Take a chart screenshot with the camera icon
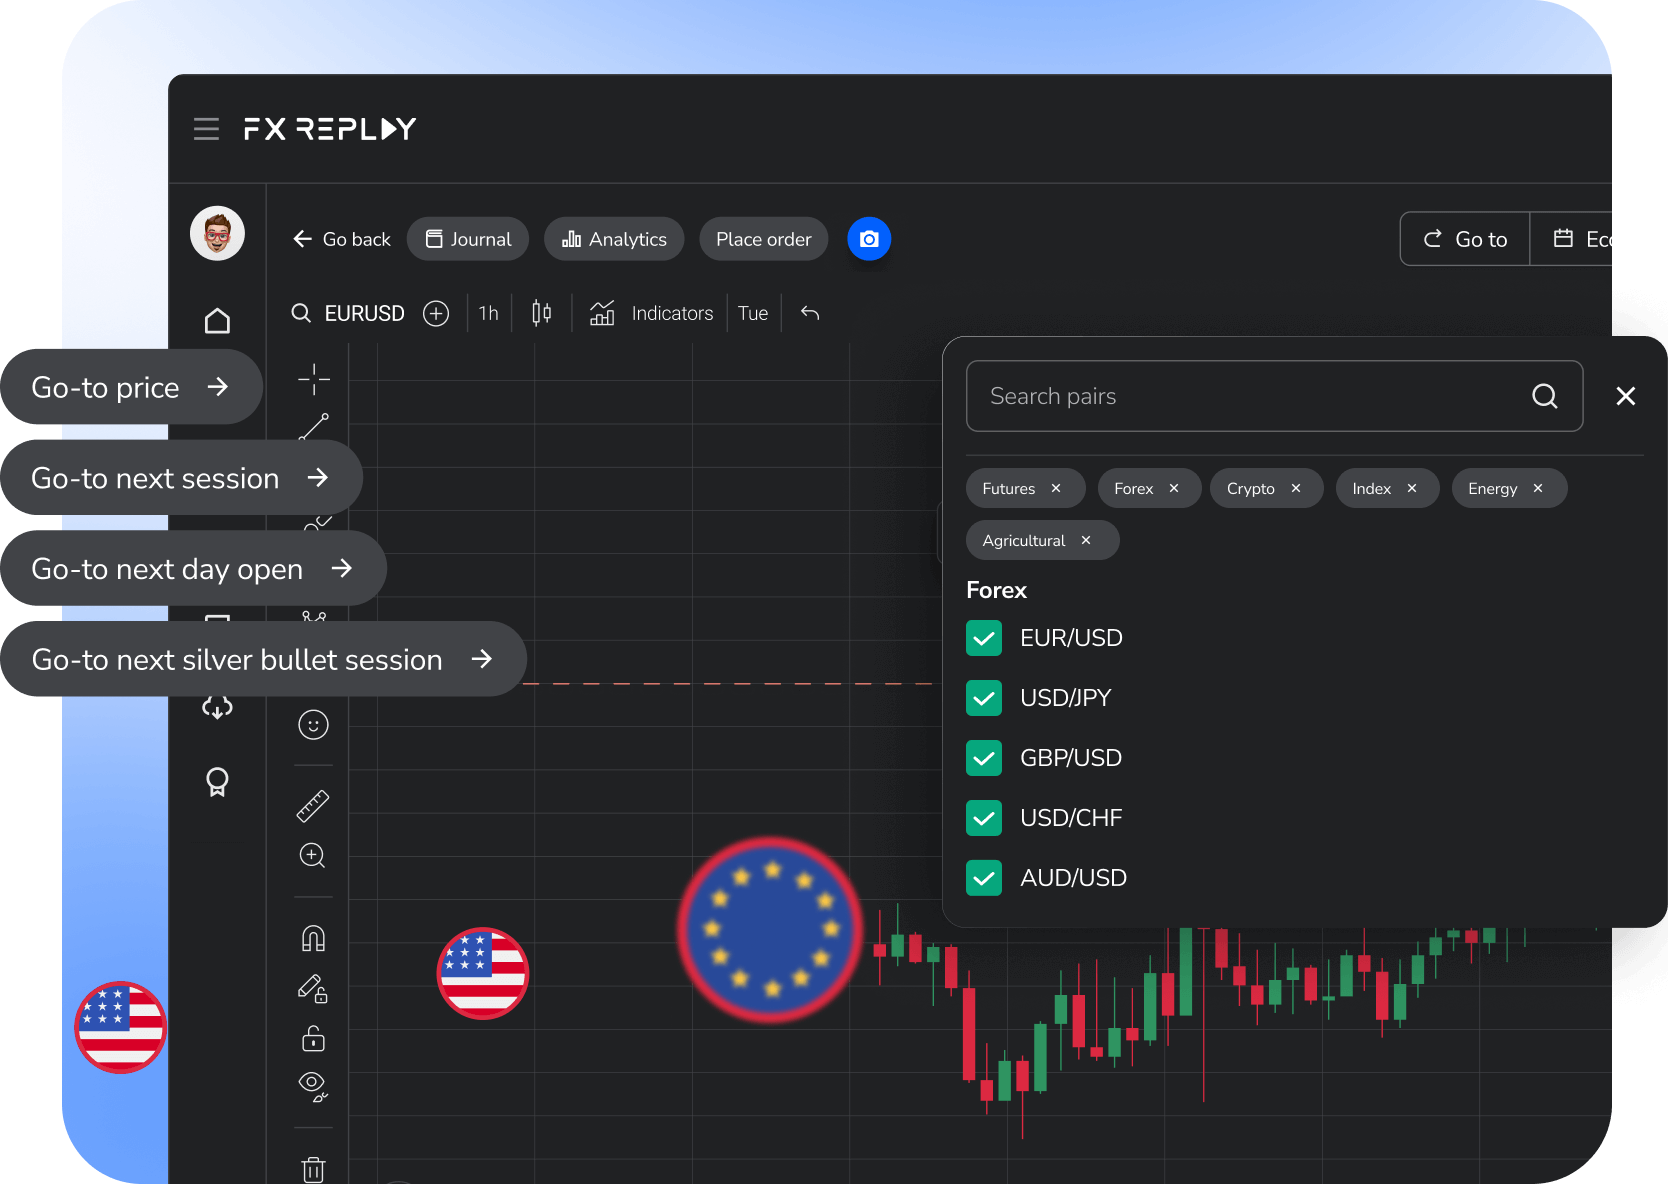This screenshot has height=1184, width=1668. (x=868, y=239)
